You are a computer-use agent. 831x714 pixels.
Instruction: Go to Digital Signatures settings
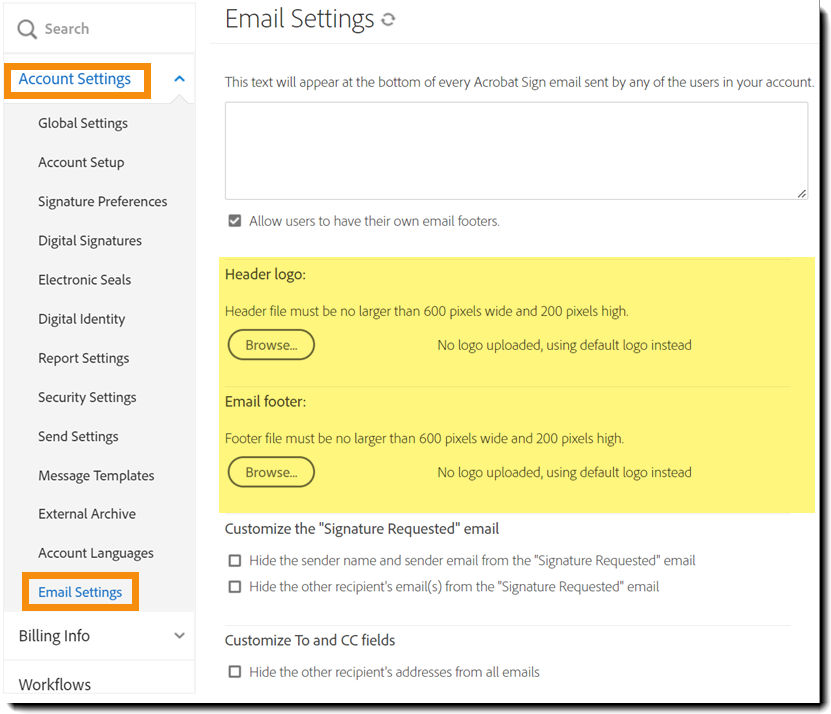(90, 241)
